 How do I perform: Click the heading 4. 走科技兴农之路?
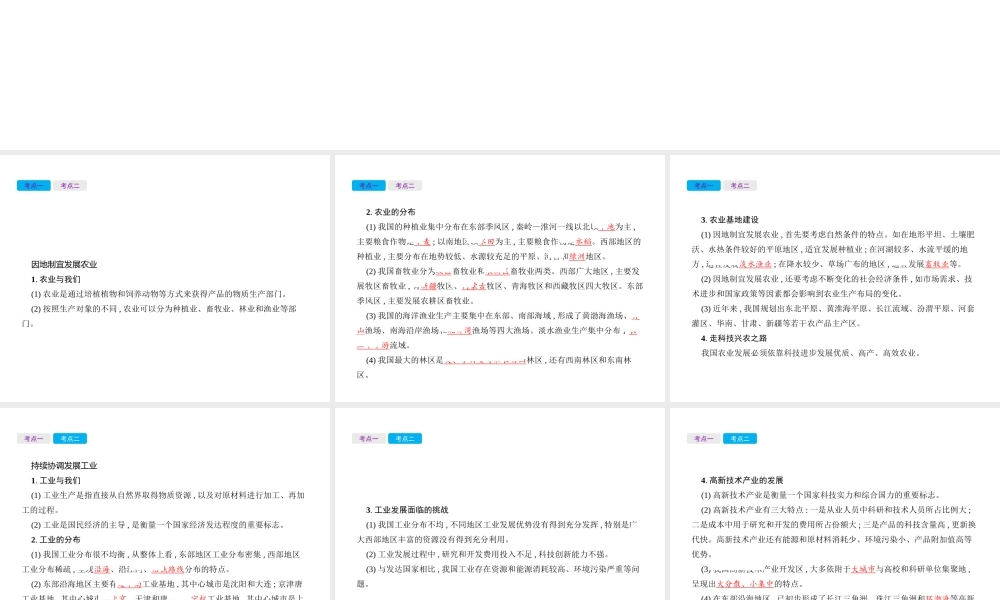pyautogui.click(x=734, y=339)
